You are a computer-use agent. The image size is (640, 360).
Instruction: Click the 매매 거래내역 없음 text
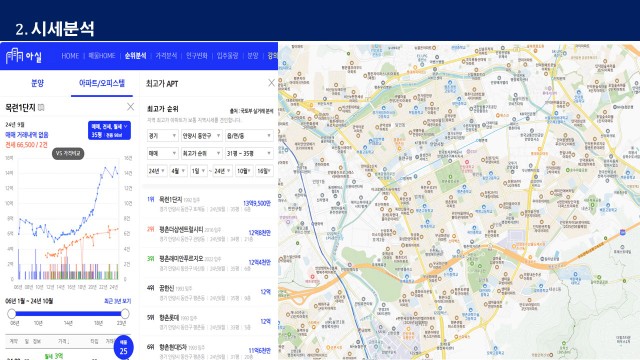click(x=27, y=135)
